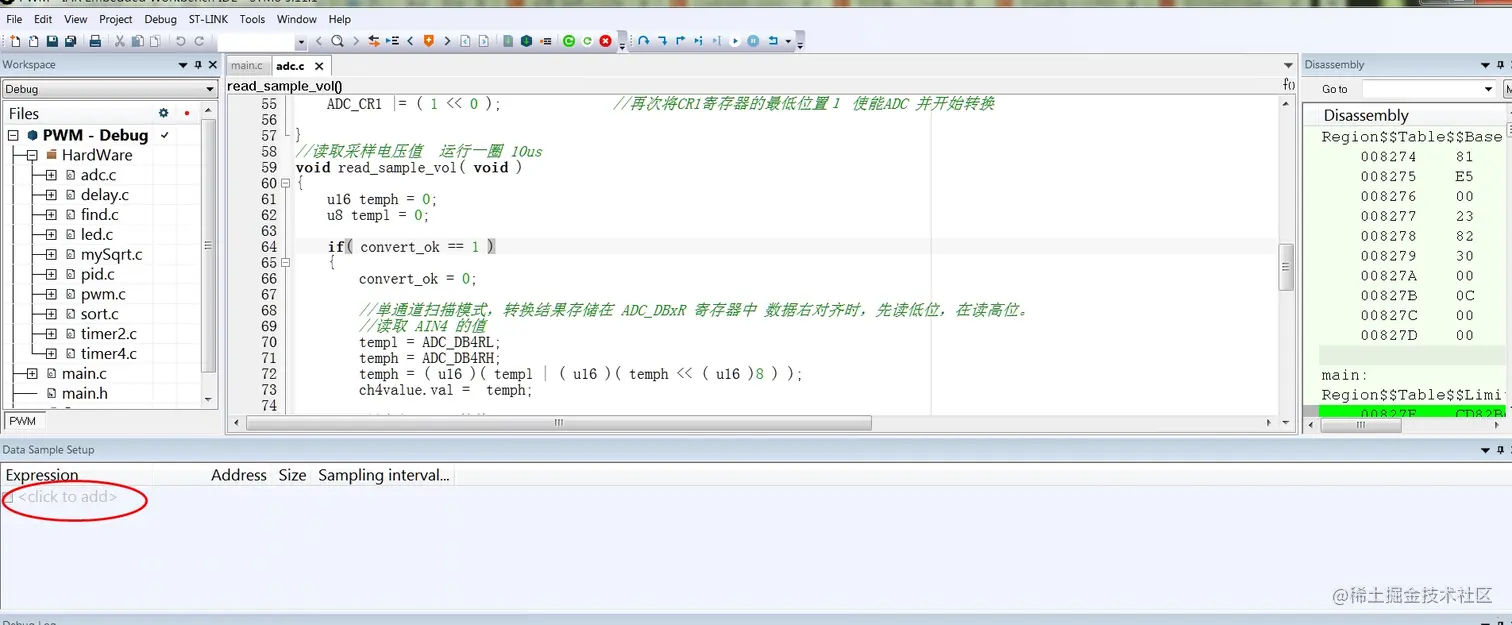Toggle the click to add row checkbox

click(9, 497)
